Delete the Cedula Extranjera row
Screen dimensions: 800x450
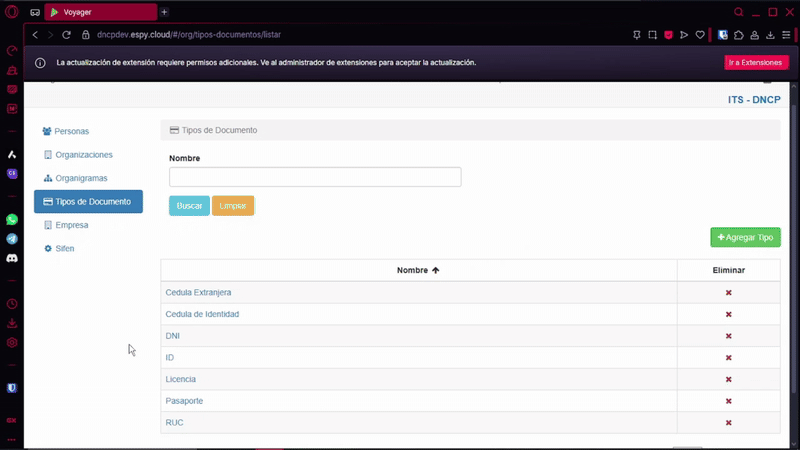(x=729, y=293)
